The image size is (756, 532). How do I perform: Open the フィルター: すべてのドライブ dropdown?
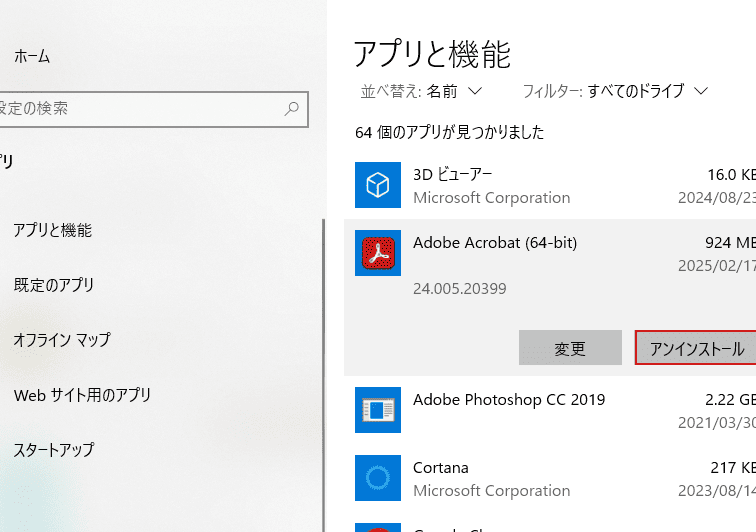(x=615, y=91)
